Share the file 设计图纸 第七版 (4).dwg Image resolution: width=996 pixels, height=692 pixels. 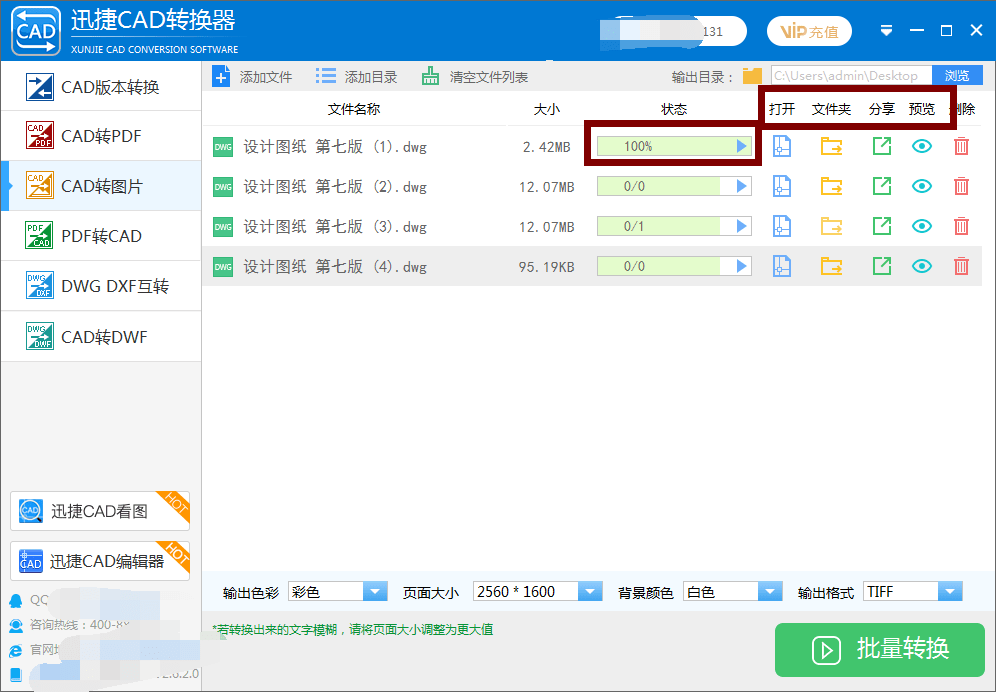[x=882, y=266]
